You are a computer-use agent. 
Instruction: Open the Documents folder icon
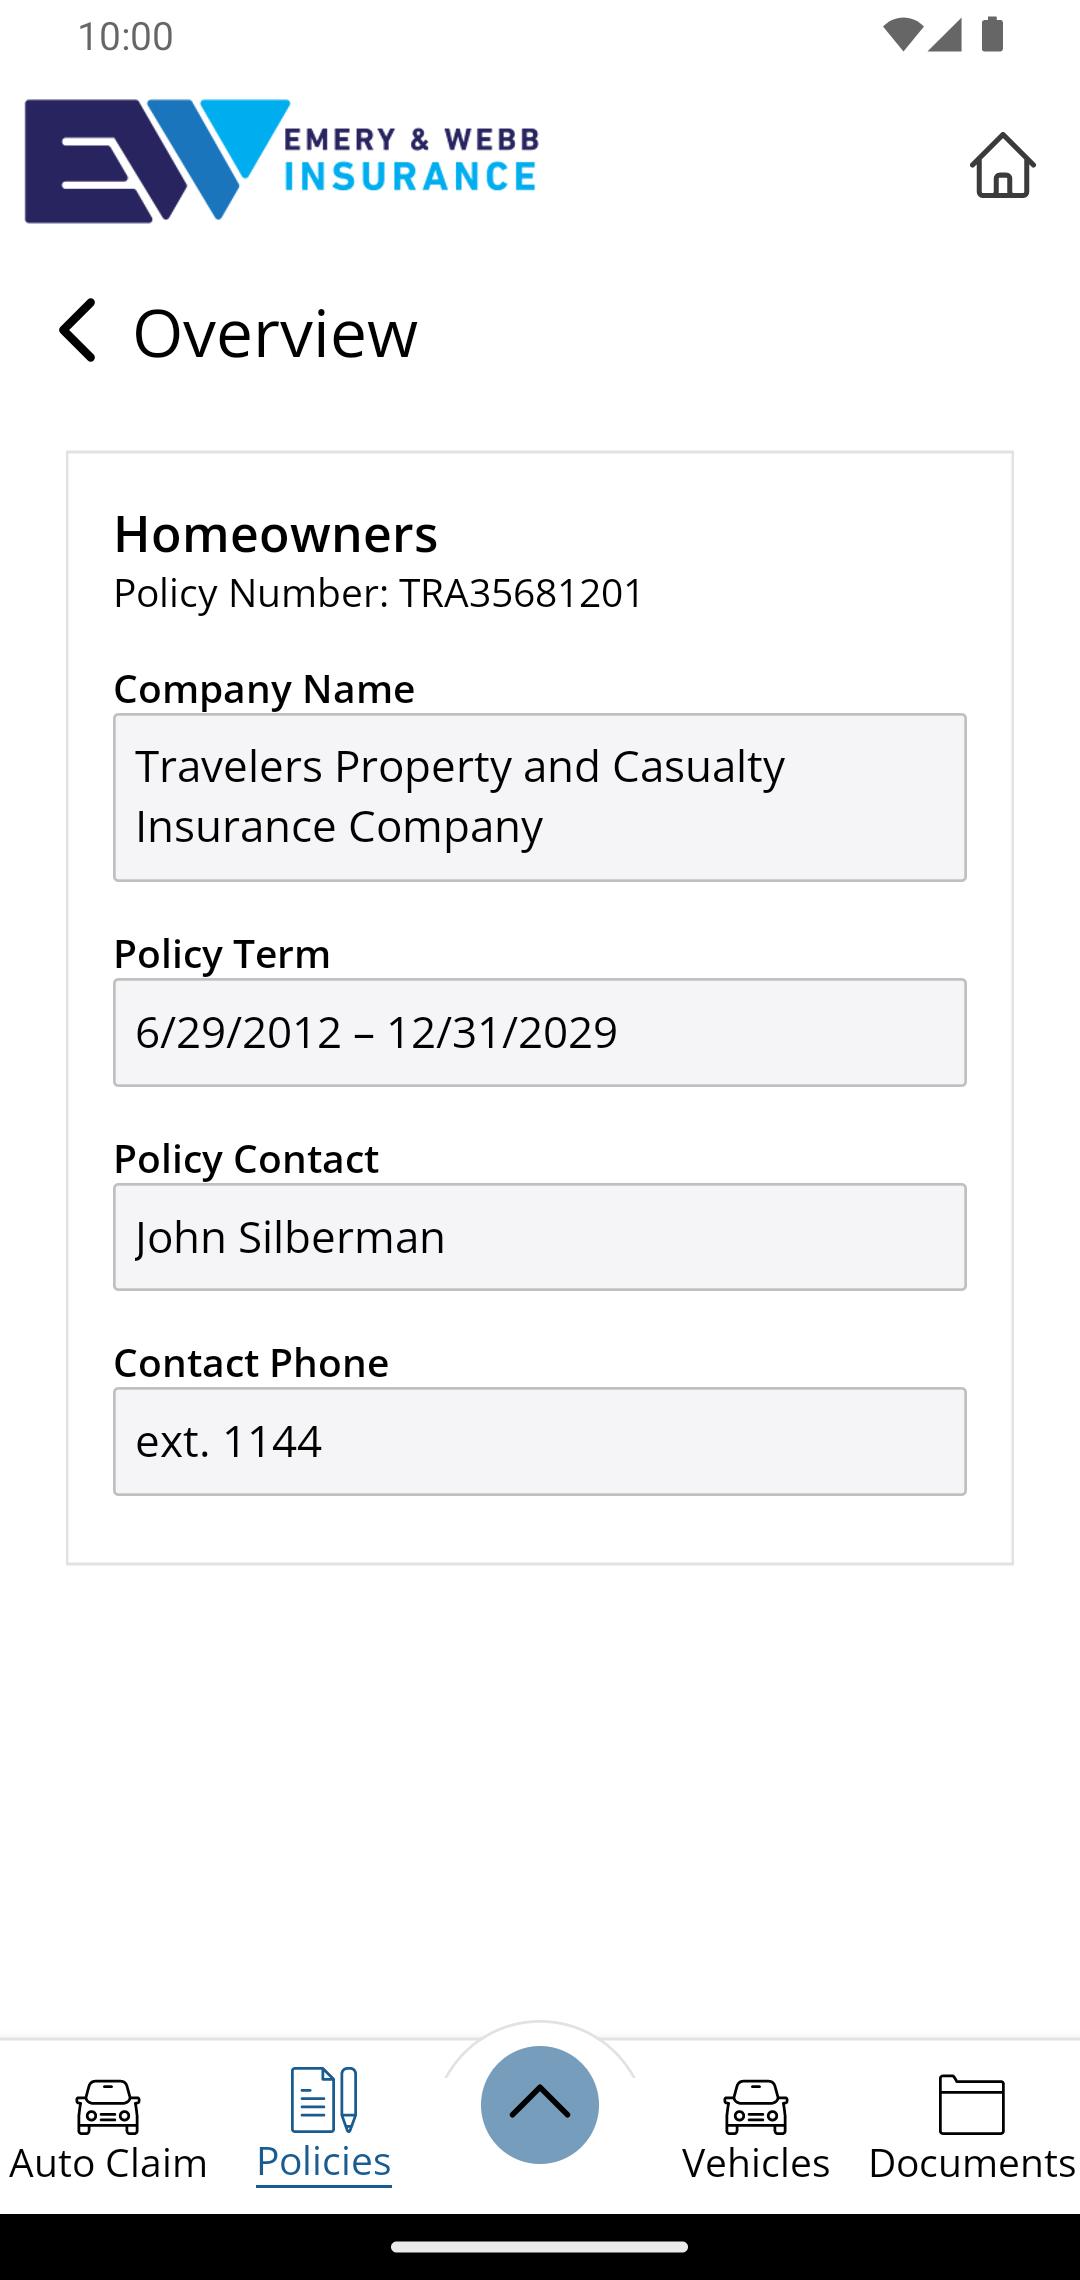click(x=972, y=2105)
